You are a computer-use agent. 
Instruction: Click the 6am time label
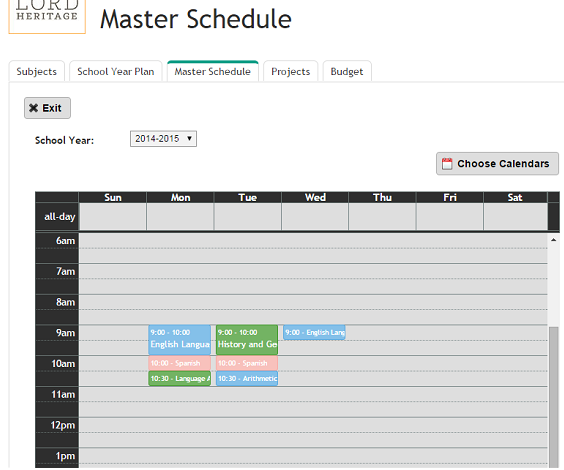[65, 241]
